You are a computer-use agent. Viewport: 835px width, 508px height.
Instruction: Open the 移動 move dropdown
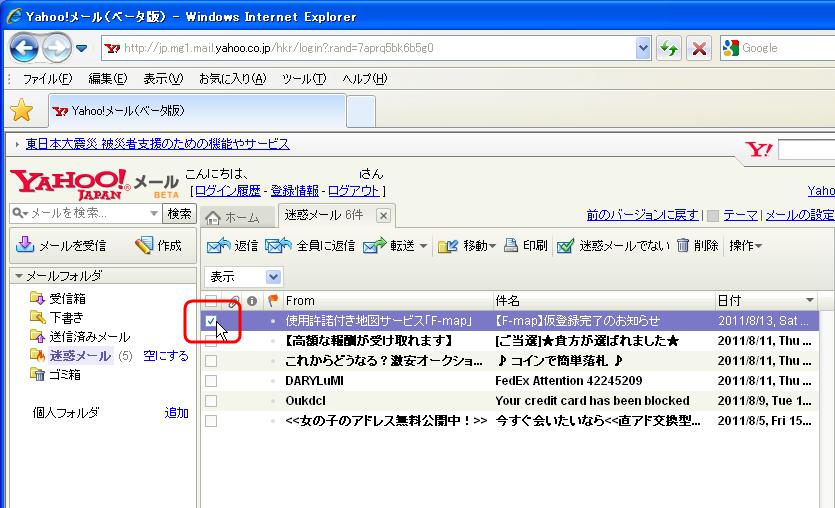[x=467, y=245]
